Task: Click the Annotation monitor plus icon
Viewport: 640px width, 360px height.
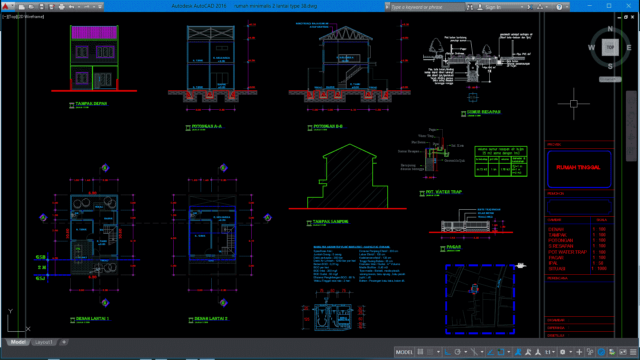Action: pyautogui.click(x=579, y=352)
